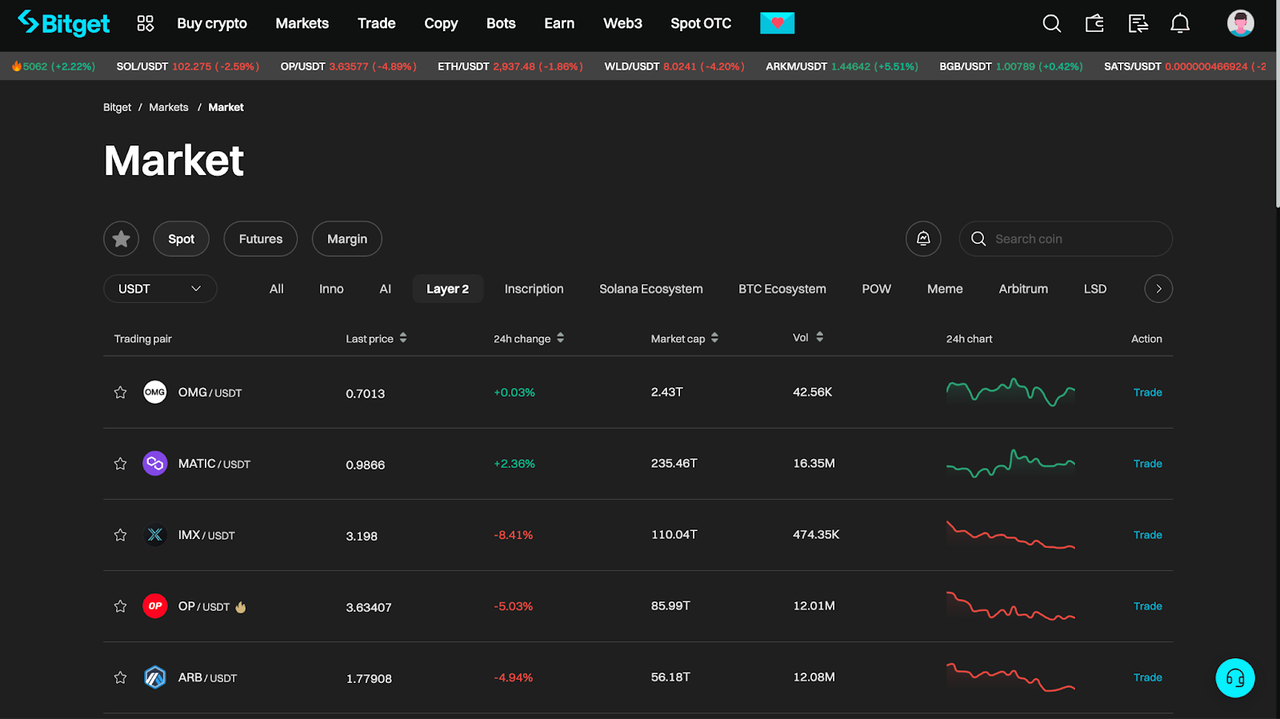Trade the OP/USDT pair
1280x719 pixels.
(1147, 606)
